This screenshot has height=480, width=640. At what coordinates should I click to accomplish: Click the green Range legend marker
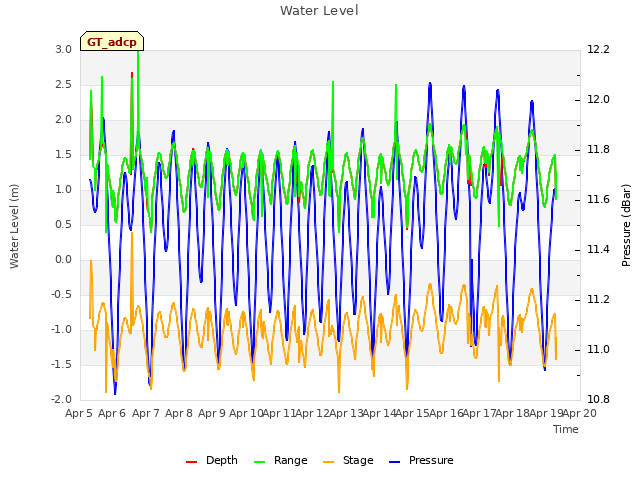[x=260, y=462]
